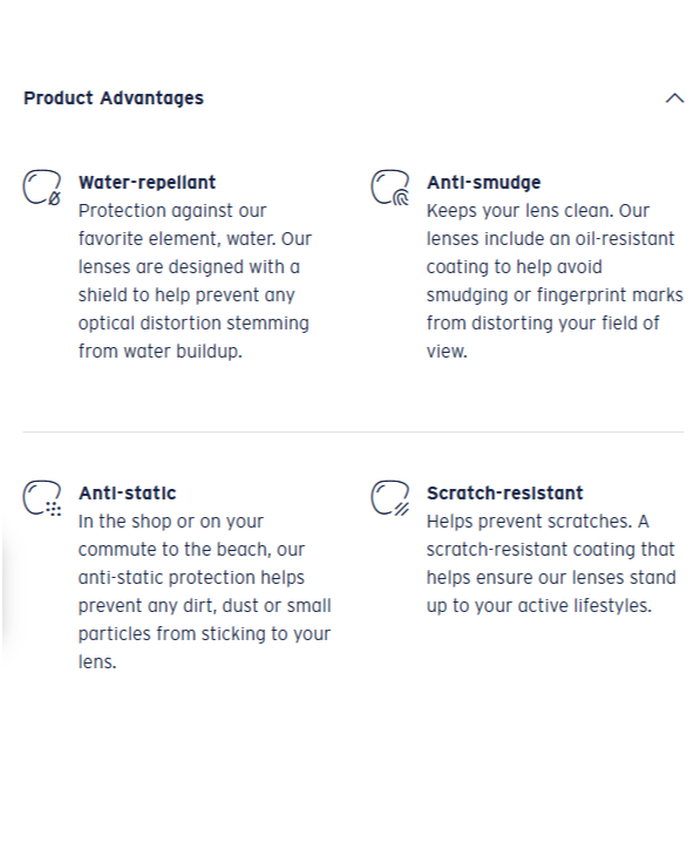The width and height of the screenshot is (700, 850).
Task: Click the anti-smudge fingerprint lens icon
Action: 390,188
